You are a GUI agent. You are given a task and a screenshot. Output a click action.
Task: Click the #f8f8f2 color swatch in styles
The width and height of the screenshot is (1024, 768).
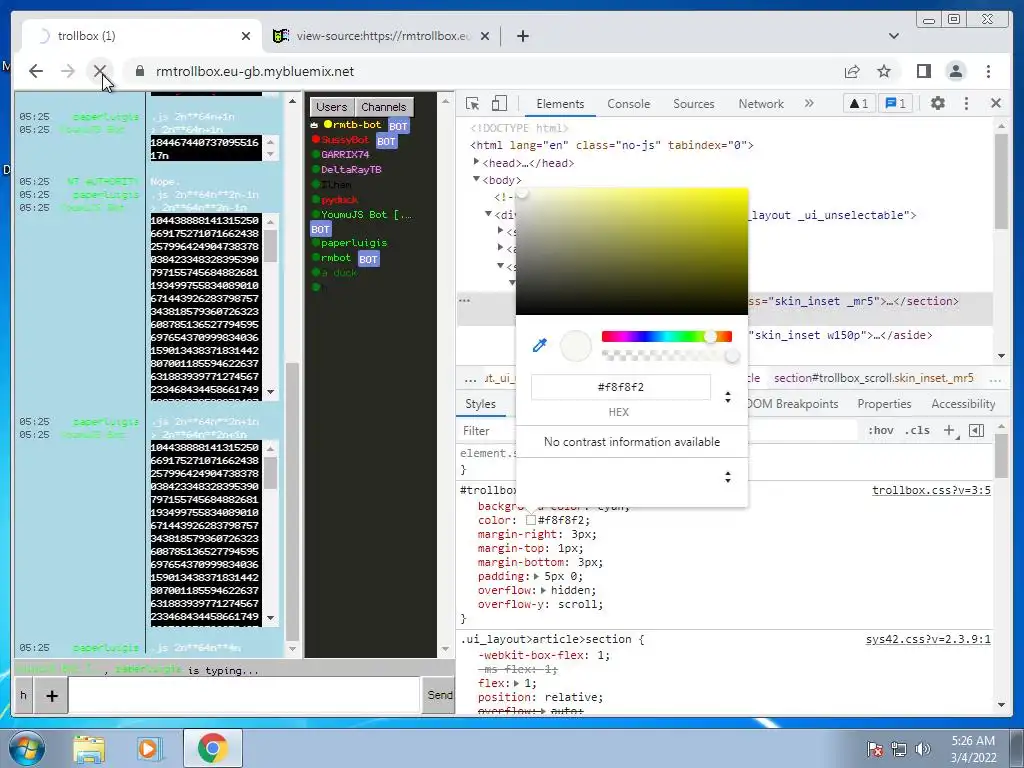pyautogui.click(x=531, y=520)
